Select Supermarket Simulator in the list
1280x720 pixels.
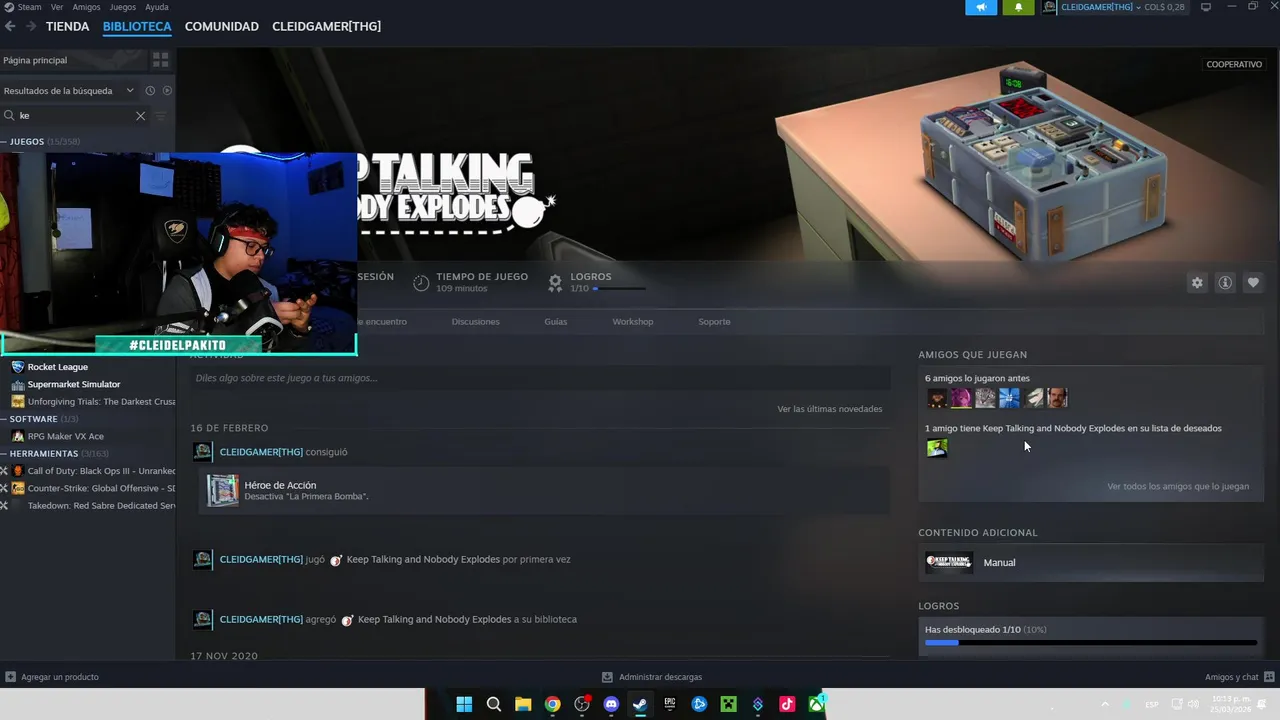73,384
